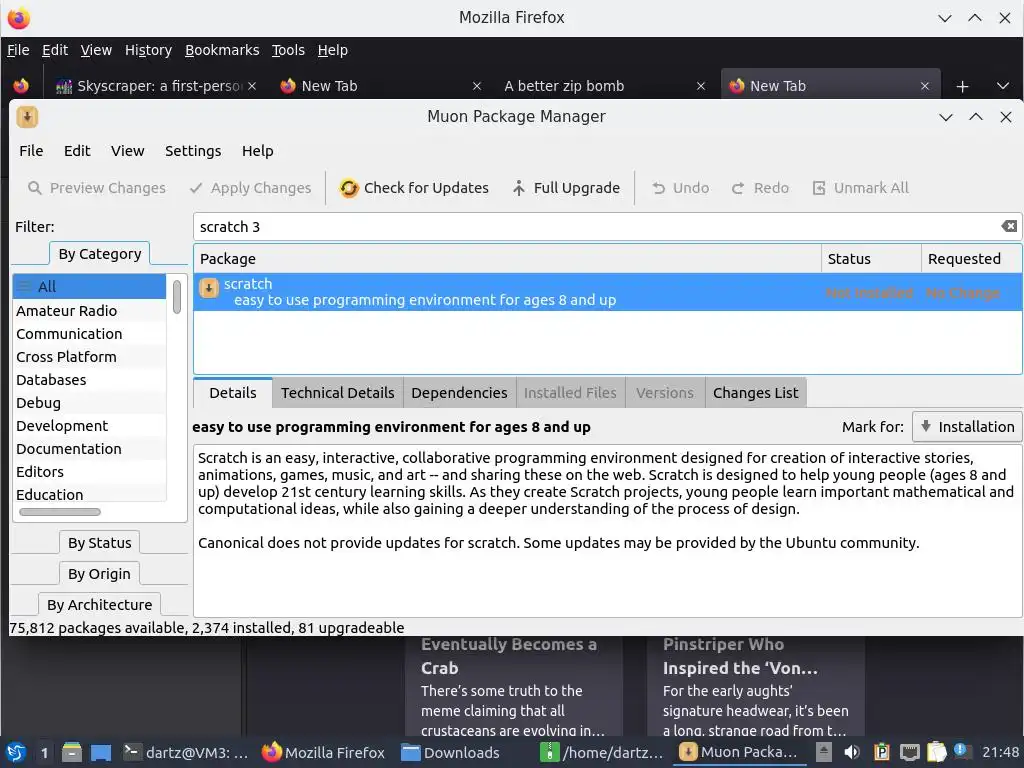Open the Muon View menu
This screenshot has height=768, width=1024.
pyautogui.click(x=127, y=151)
